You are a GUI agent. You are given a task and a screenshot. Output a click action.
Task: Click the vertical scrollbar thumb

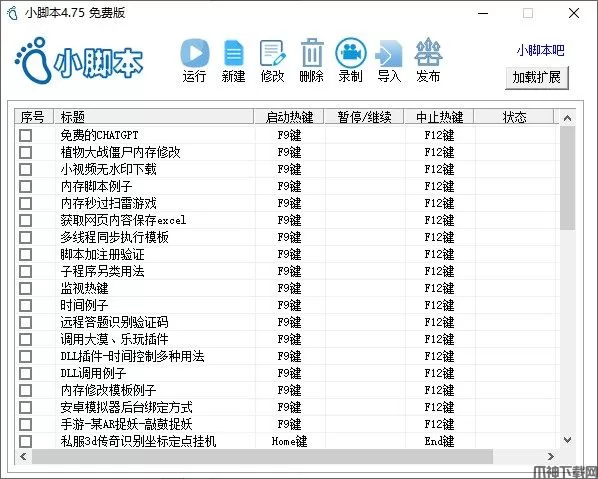coord(567,178)
